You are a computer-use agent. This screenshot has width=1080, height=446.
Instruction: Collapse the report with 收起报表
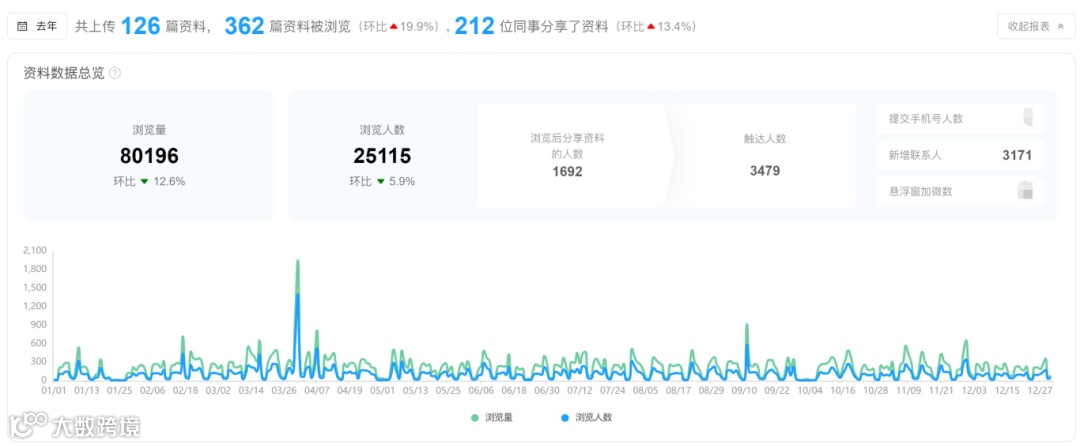point(1035,26)
